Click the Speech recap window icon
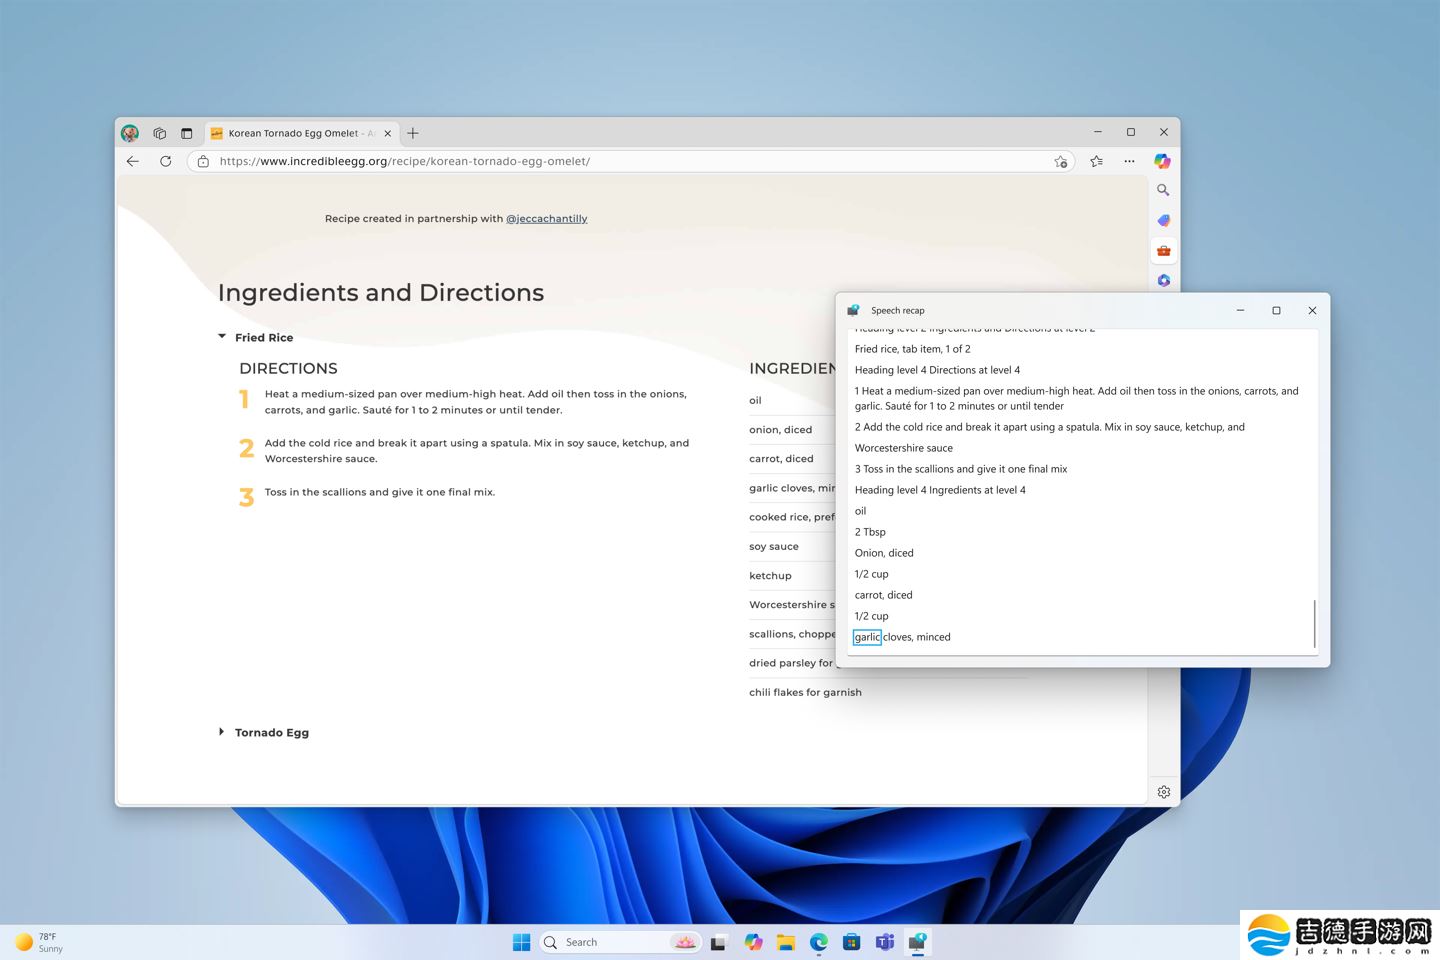 pyautogui.click(x=853, y=310)
